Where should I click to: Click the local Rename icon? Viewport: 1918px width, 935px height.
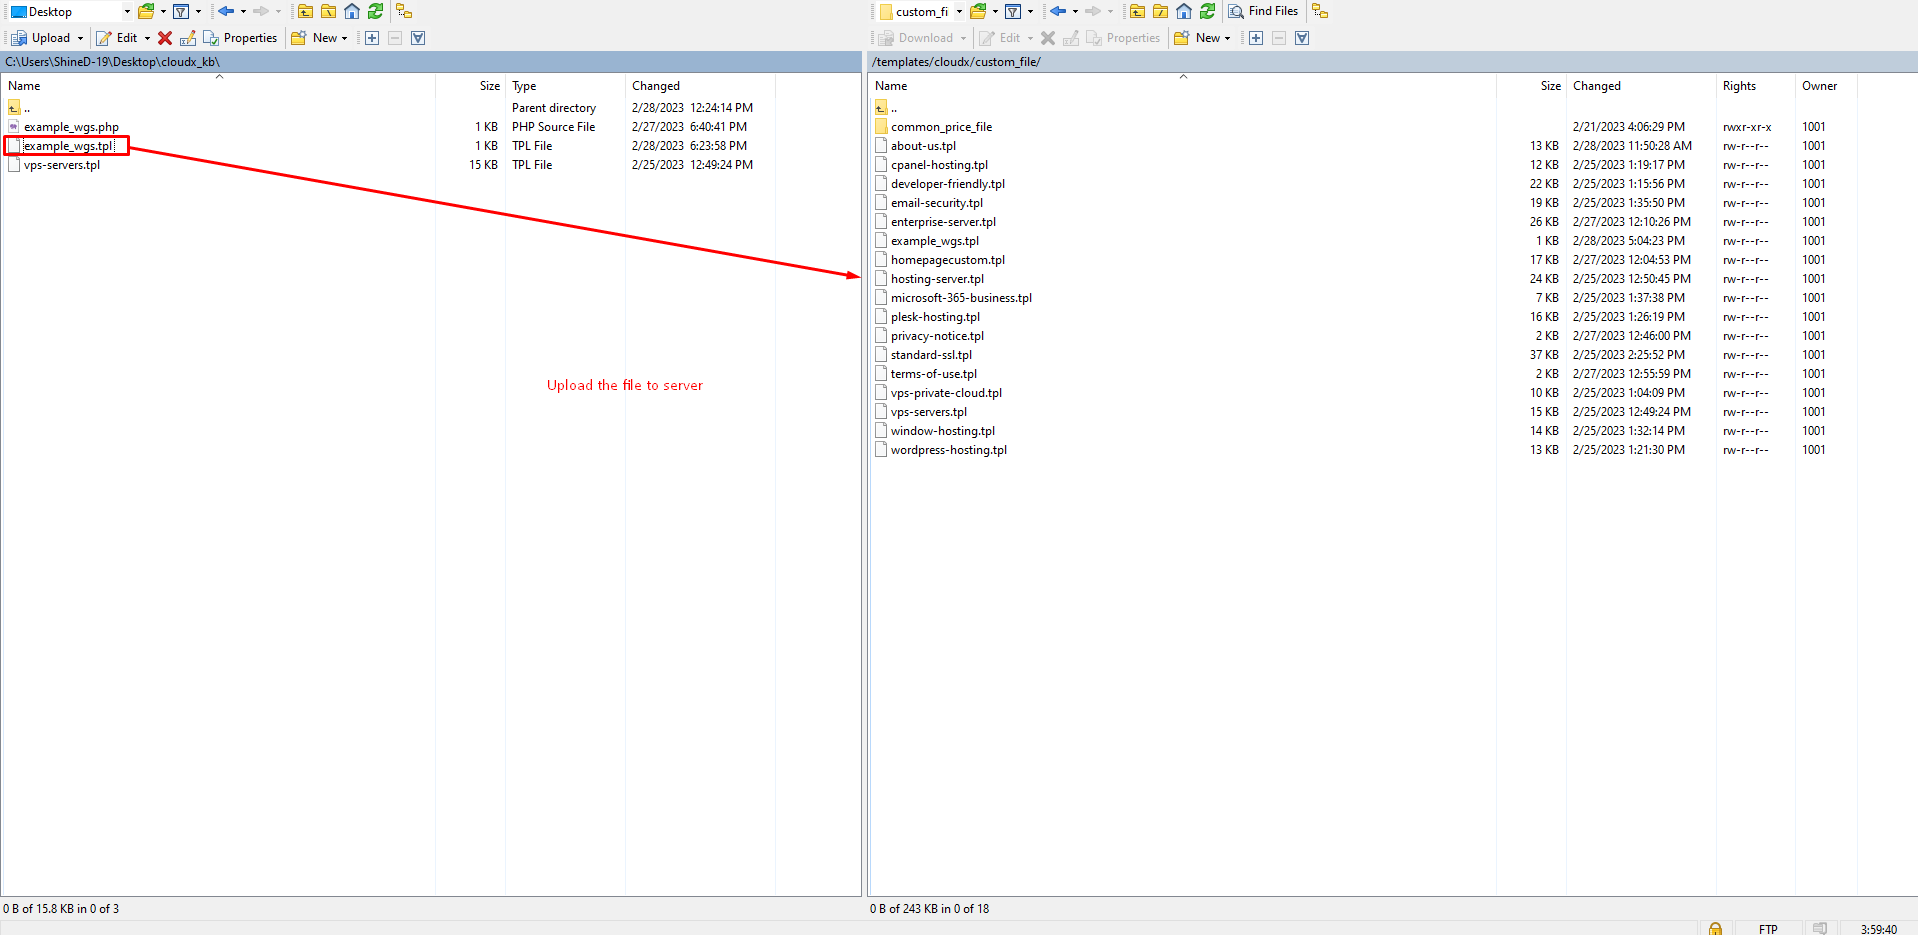188,38
